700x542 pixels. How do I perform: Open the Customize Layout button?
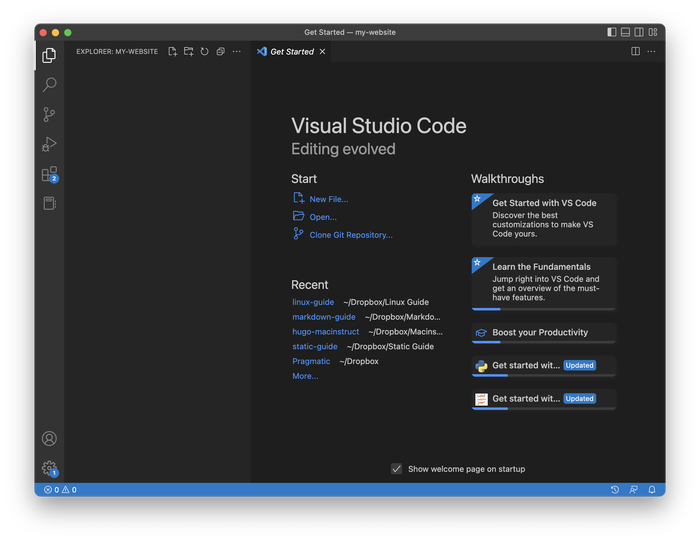pos(653,32)
